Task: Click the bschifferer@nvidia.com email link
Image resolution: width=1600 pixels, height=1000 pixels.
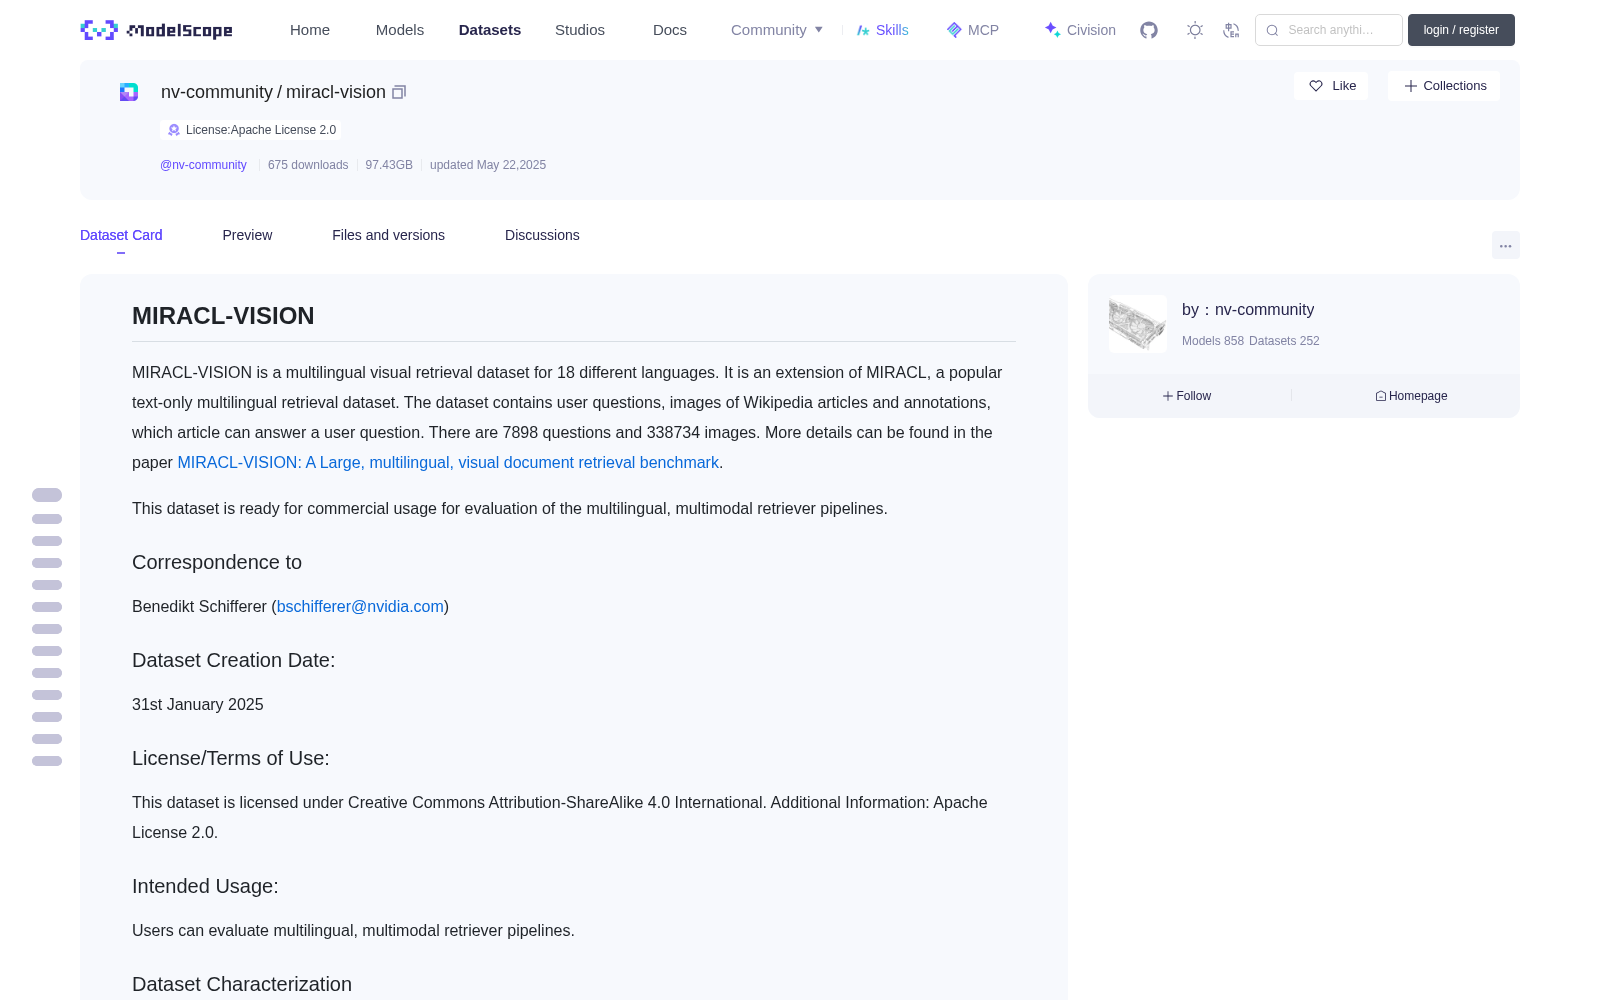Action: tap(360, 607)
